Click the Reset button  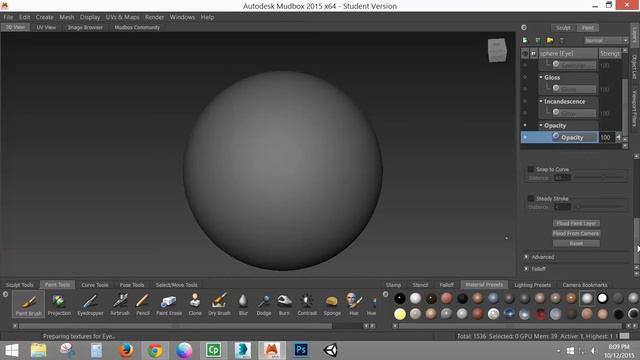tap(576, 243)
